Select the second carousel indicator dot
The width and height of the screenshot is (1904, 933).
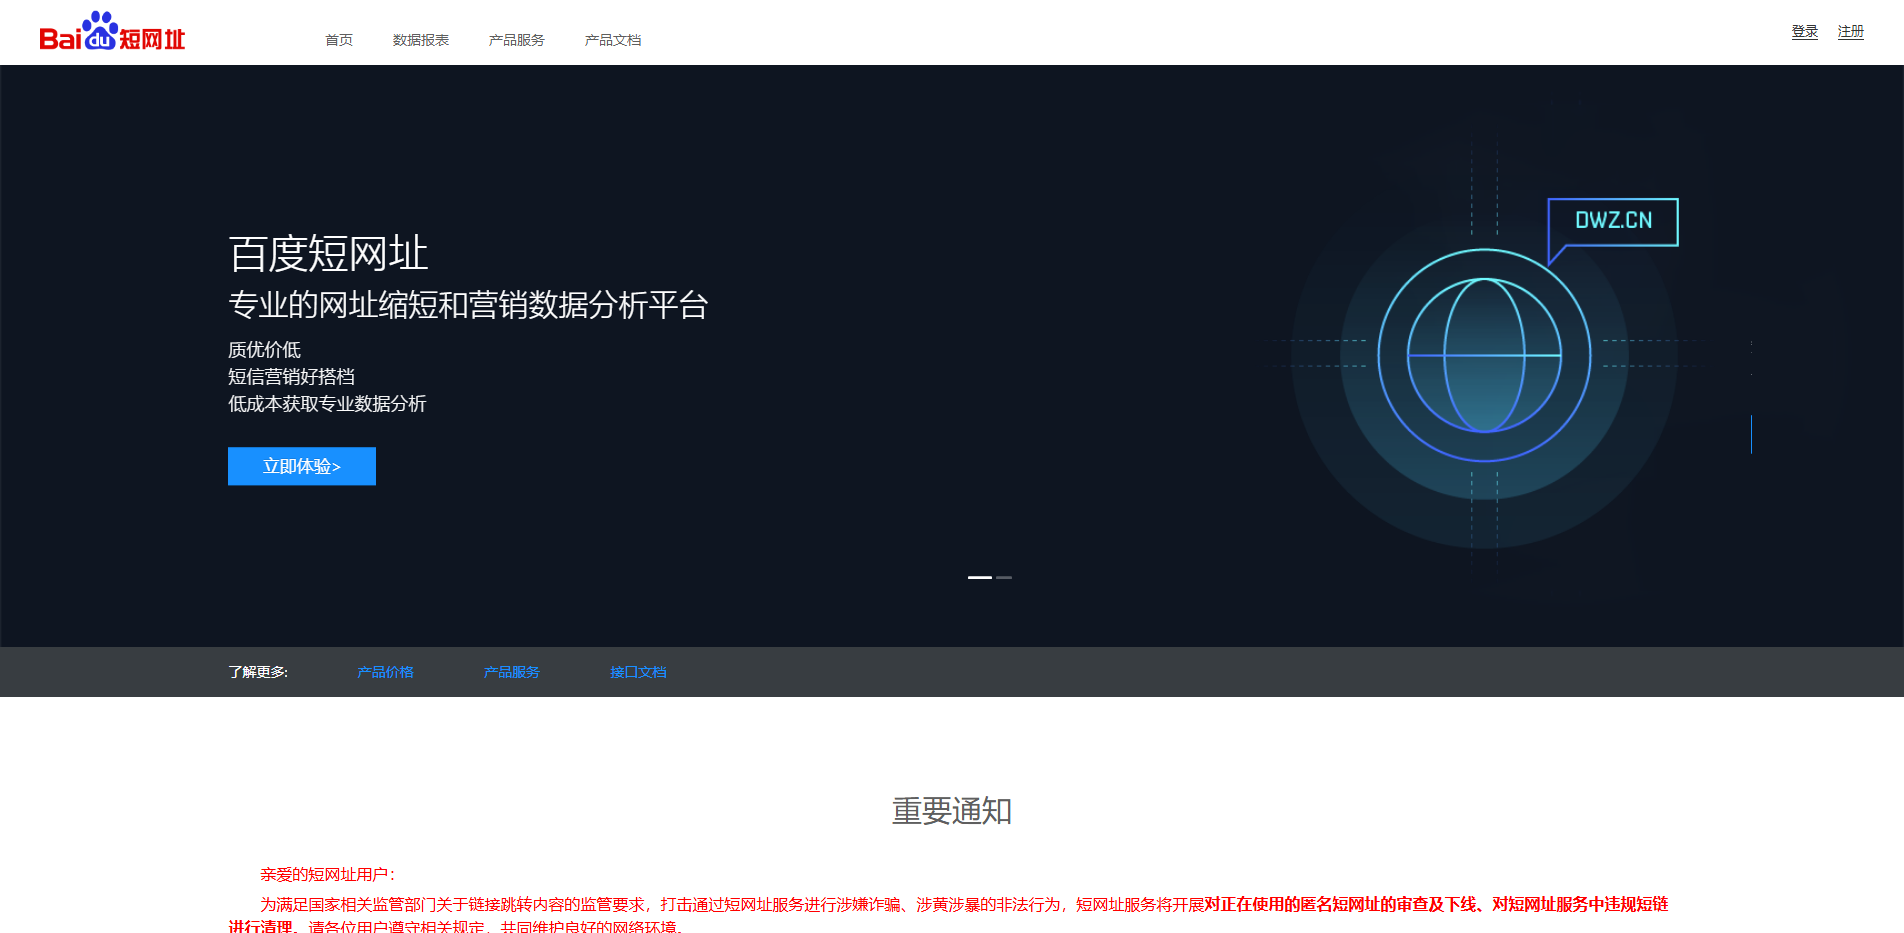[1006, 578]
